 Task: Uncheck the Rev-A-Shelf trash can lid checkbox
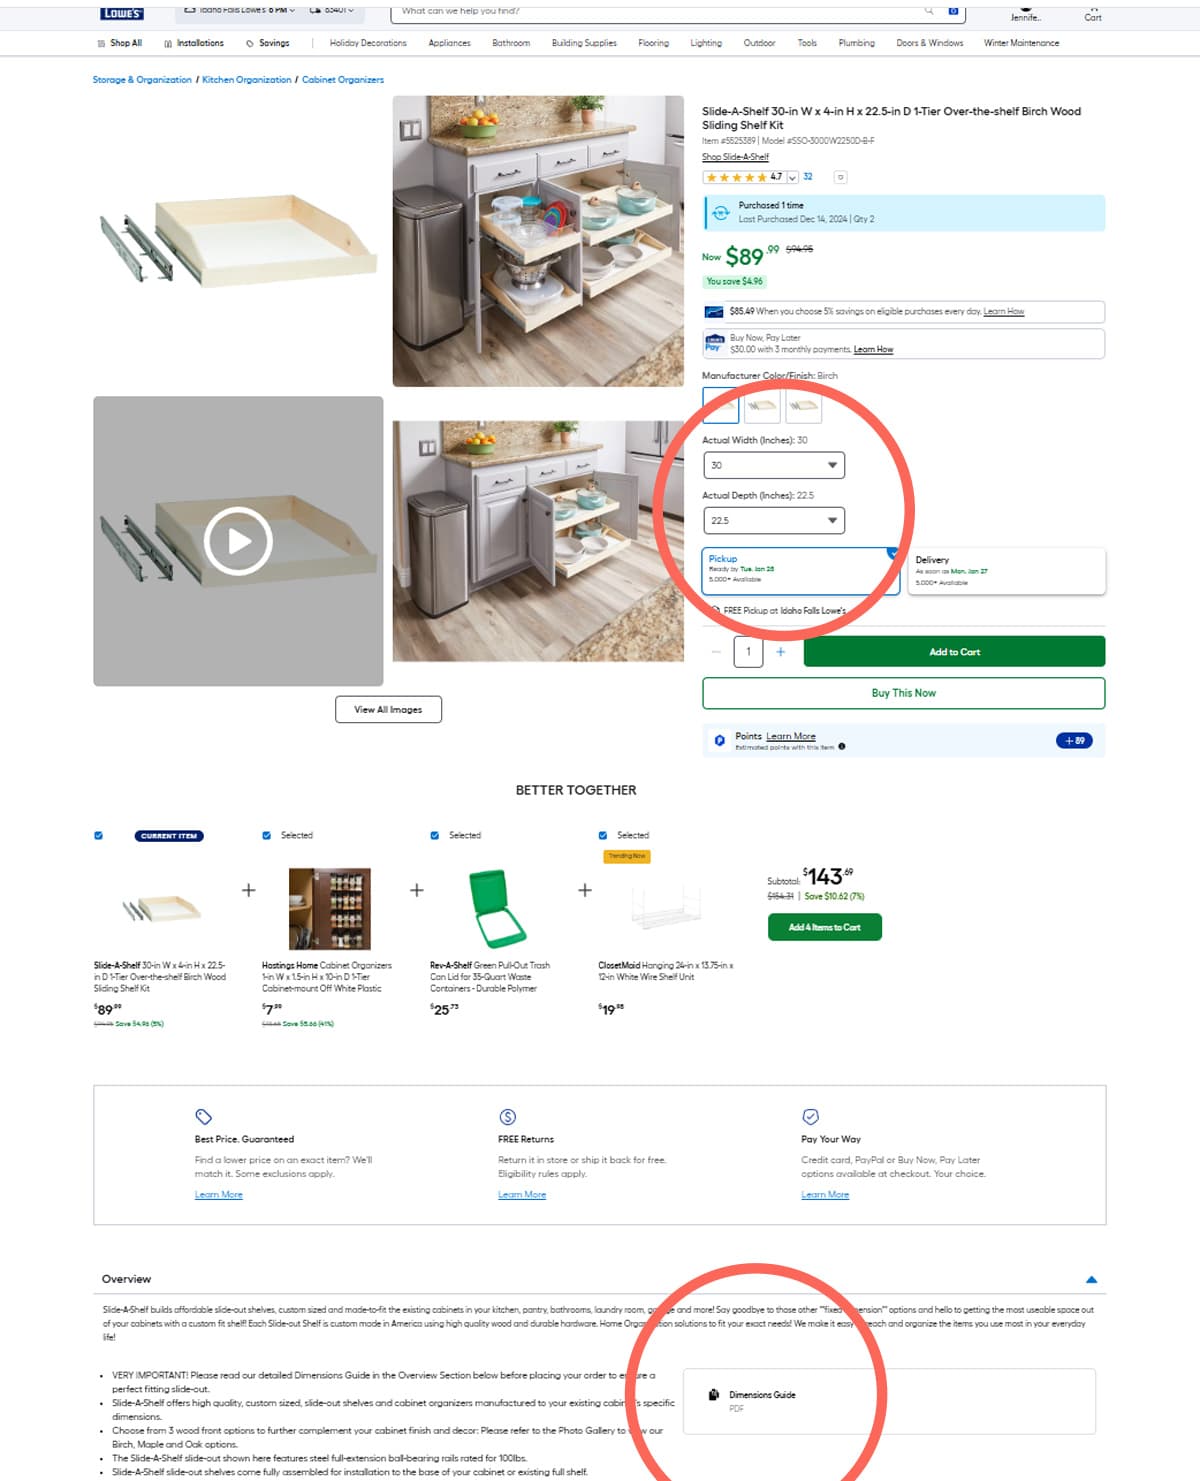point(435,835)
